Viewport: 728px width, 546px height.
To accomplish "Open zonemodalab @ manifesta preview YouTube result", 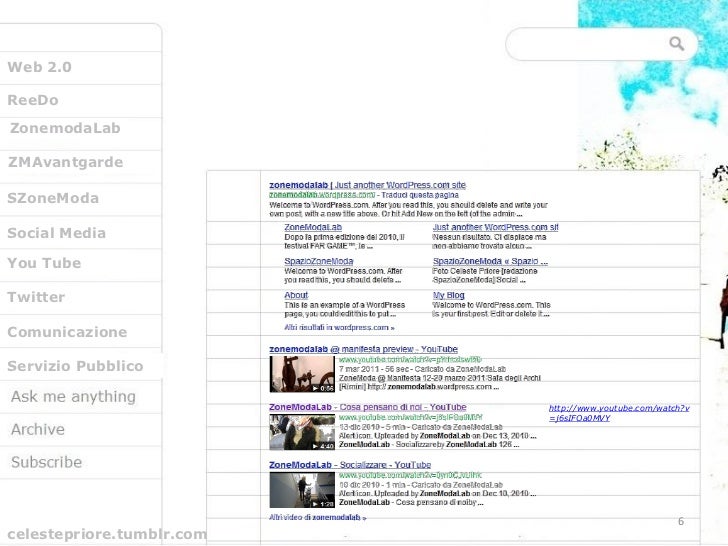I will click(363, 349).
